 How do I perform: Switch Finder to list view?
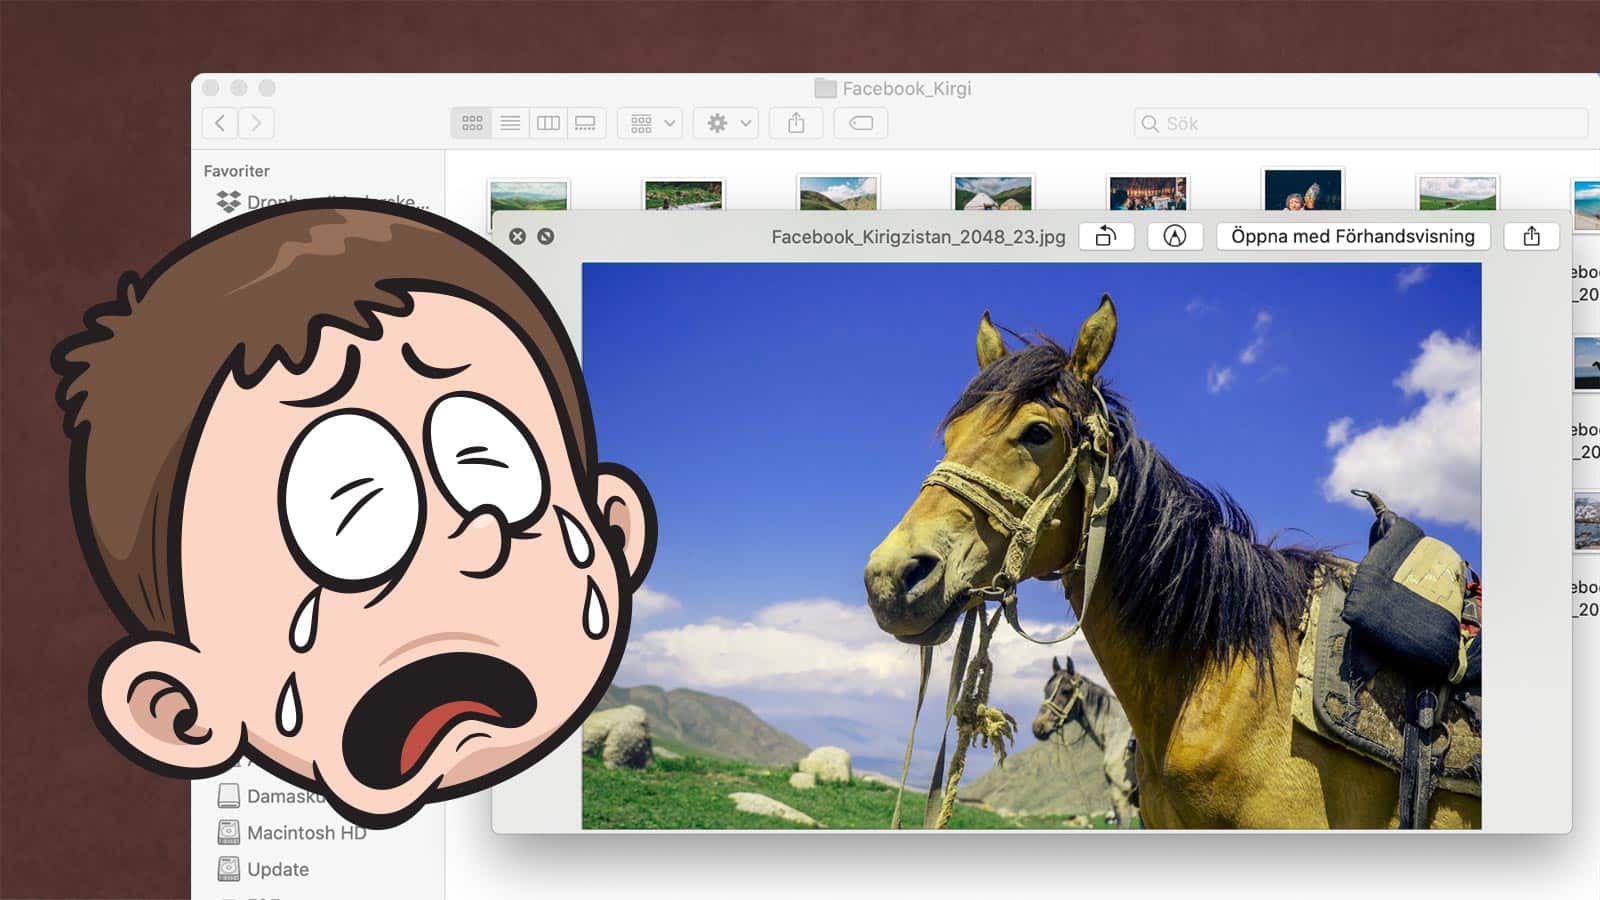point(510,123)
